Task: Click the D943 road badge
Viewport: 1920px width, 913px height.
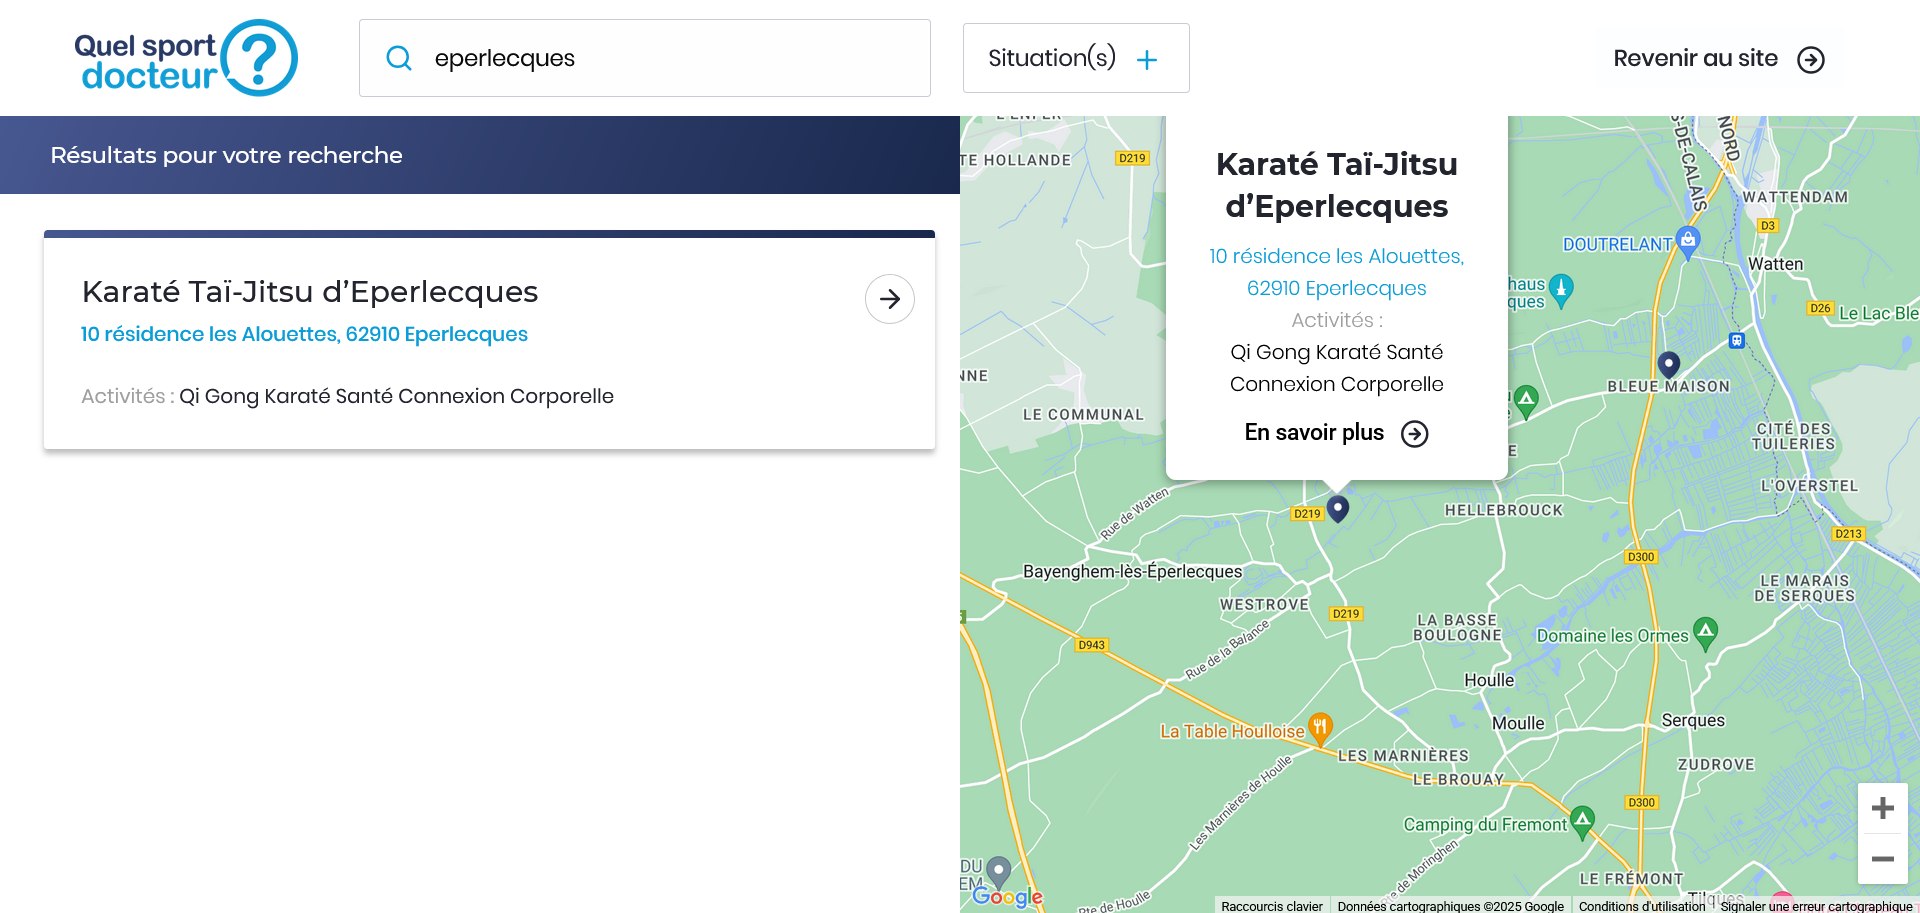Action: coord(1092,645)
